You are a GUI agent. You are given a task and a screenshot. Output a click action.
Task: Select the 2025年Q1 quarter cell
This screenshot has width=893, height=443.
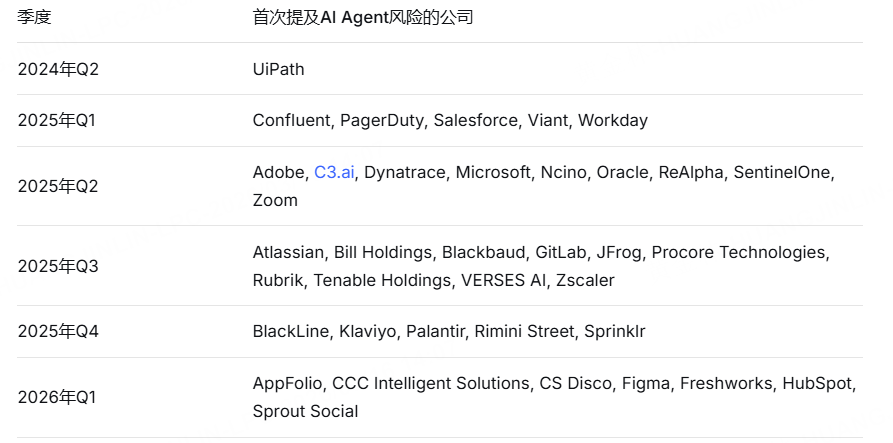pos(59,121)
